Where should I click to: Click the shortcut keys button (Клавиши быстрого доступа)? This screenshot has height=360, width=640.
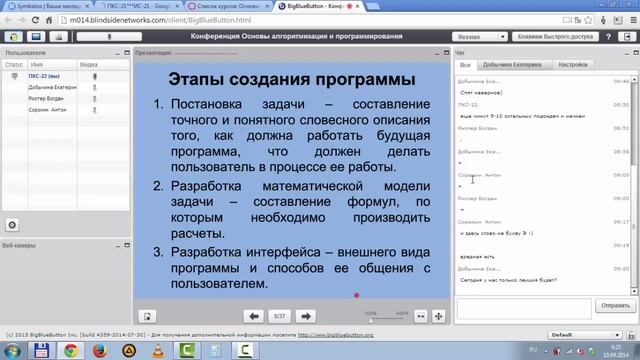555,37
